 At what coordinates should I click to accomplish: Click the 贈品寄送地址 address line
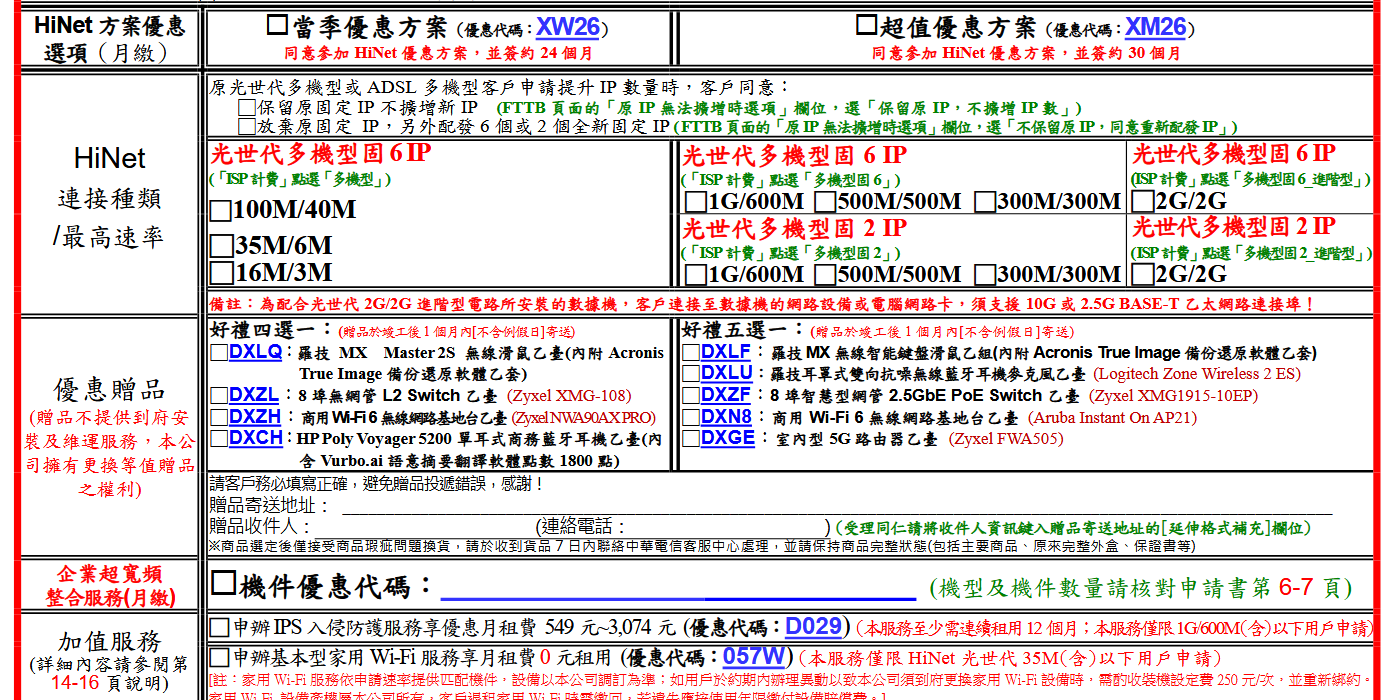(838, 507)
